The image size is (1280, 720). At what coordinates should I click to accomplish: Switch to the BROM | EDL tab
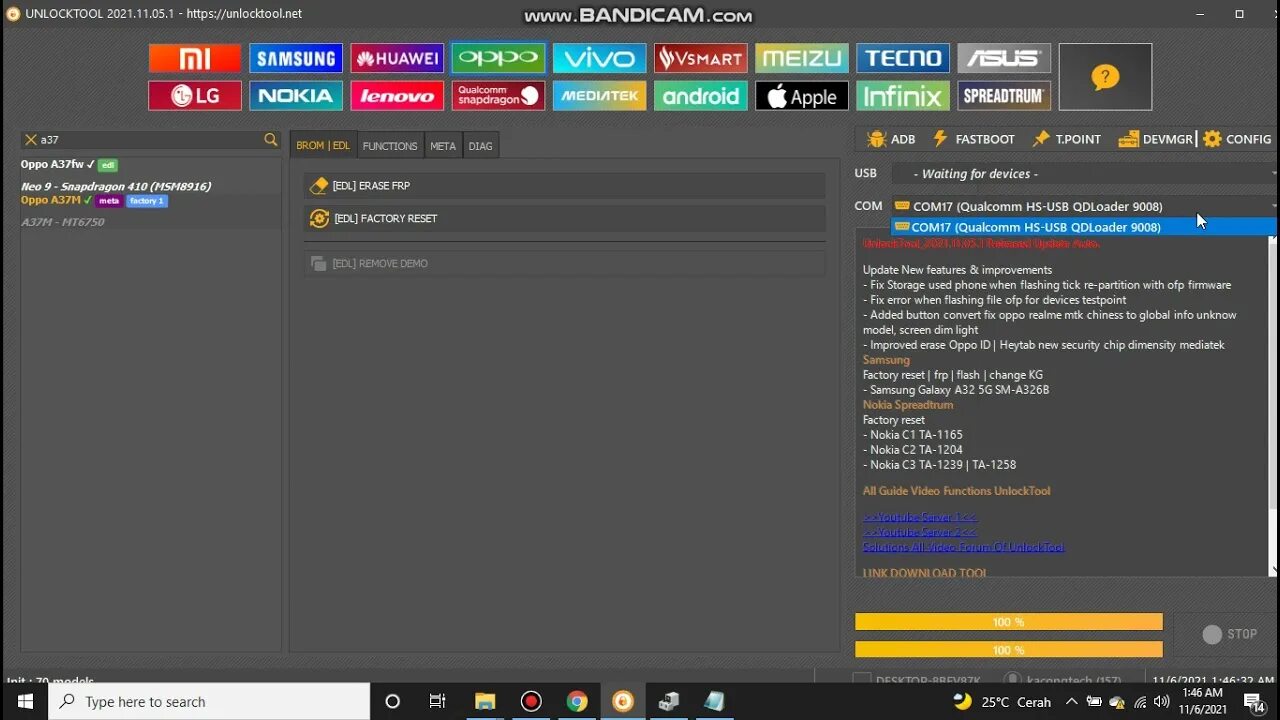(323, 146)
